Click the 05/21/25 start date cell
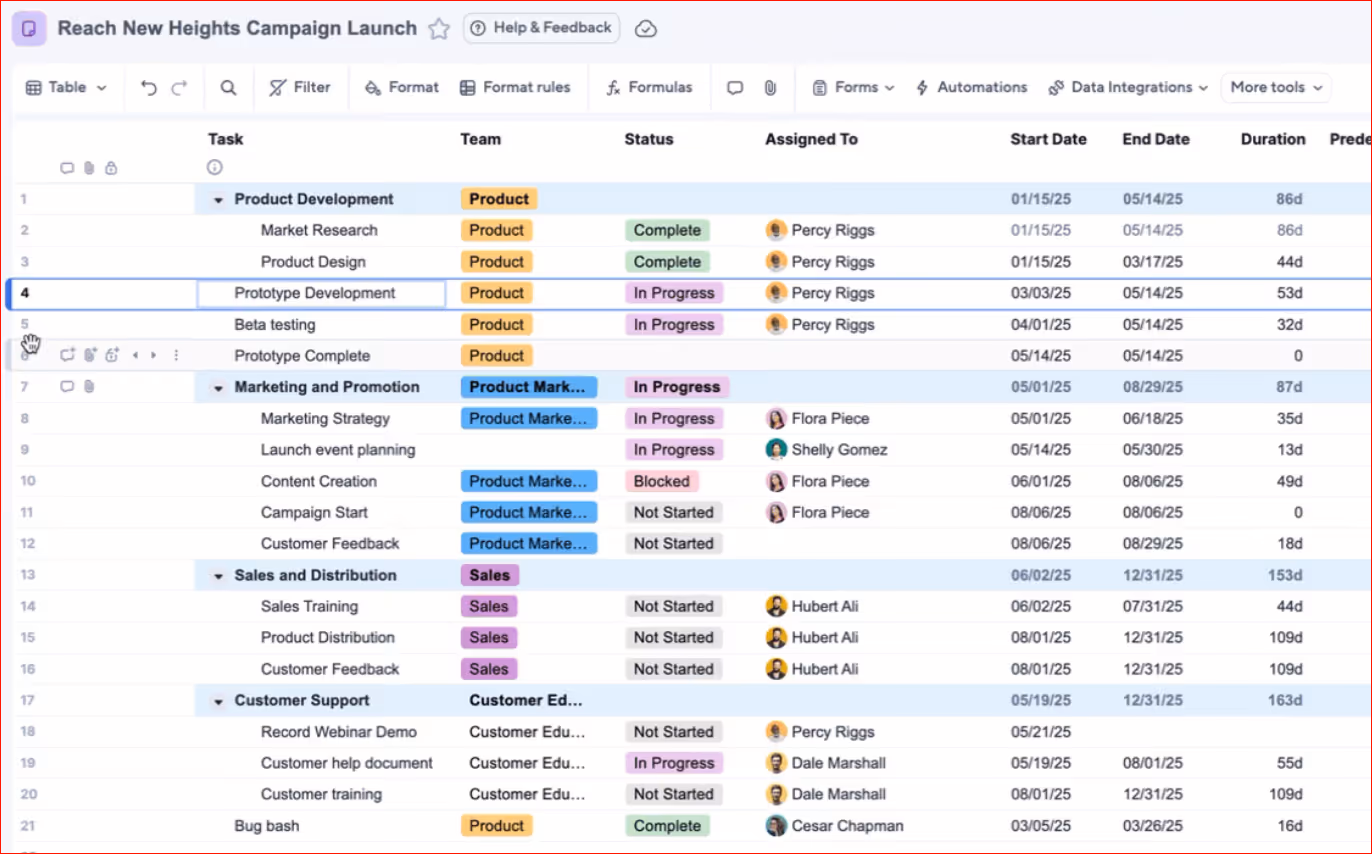 tap(1040, 732)
